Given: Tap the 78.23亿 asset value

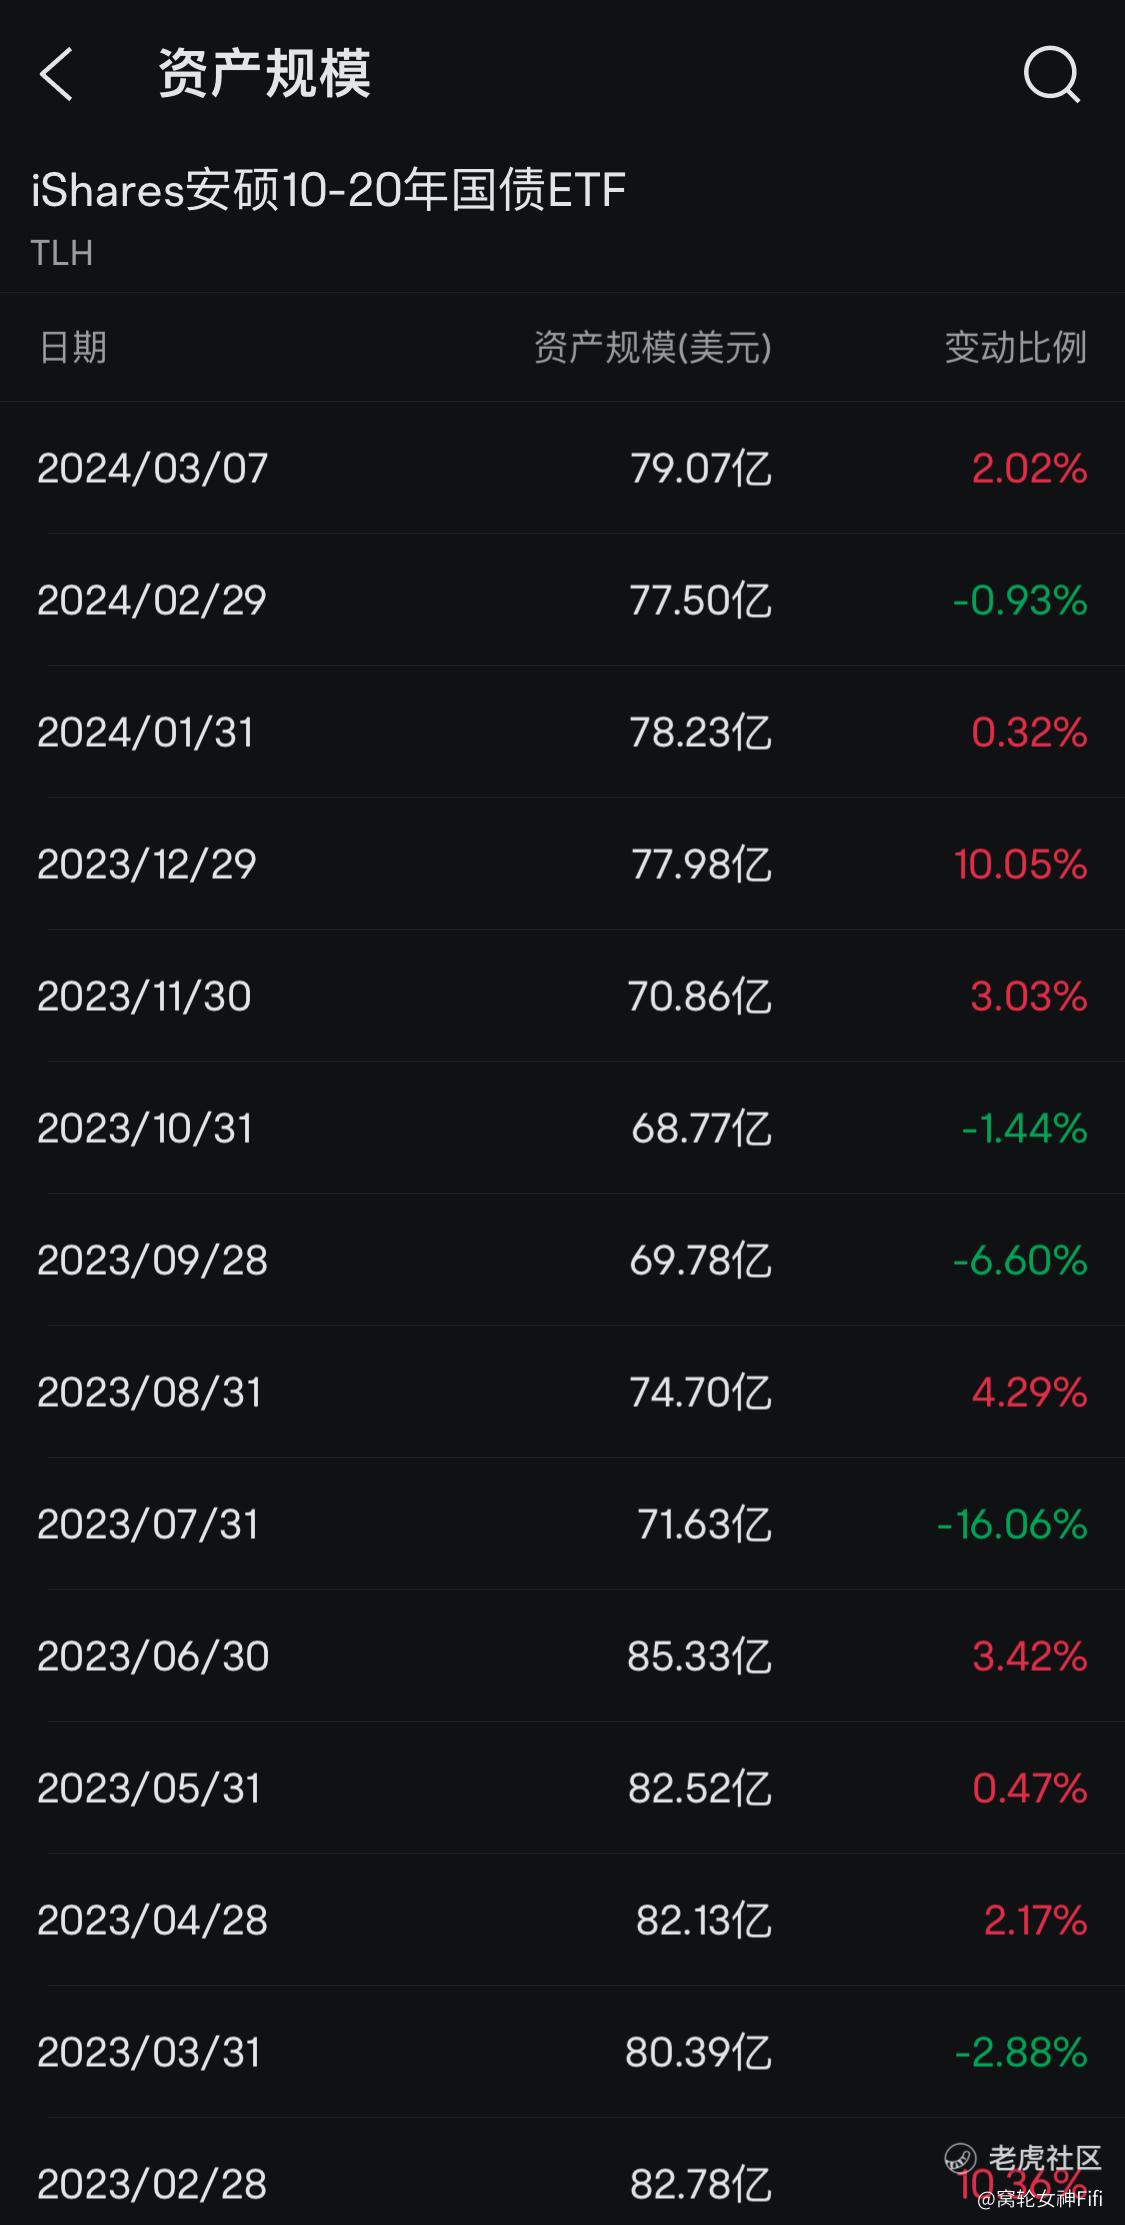Looking at the screenshot, I should pos(700,732).
